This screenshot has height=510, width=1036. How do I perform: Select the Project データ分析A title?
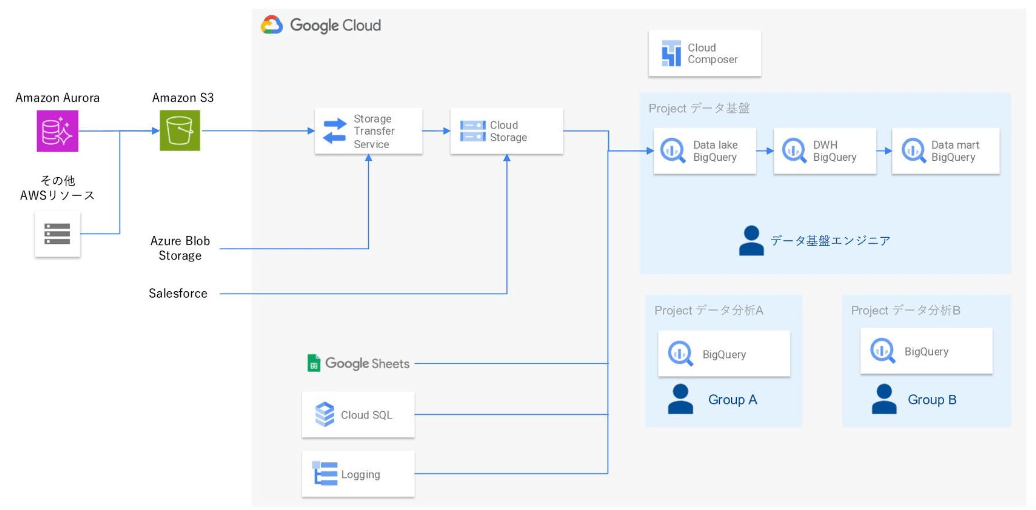(709, 310)
